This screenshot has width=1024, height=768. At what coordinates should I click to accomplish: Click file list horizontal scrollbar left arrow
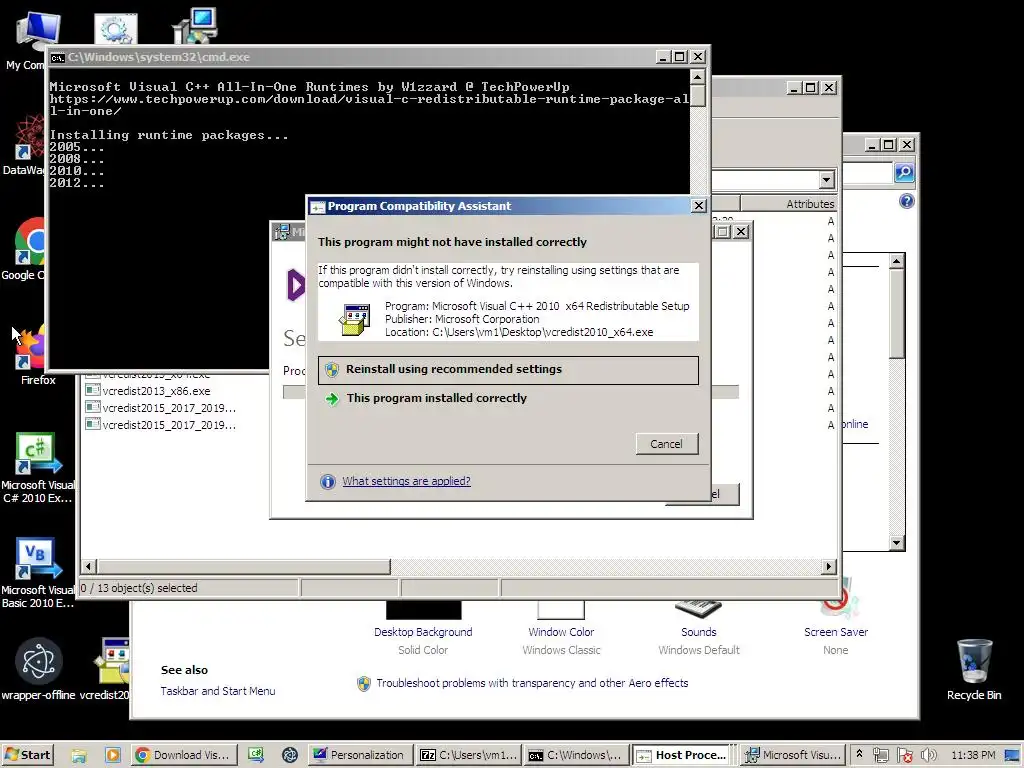89,567
